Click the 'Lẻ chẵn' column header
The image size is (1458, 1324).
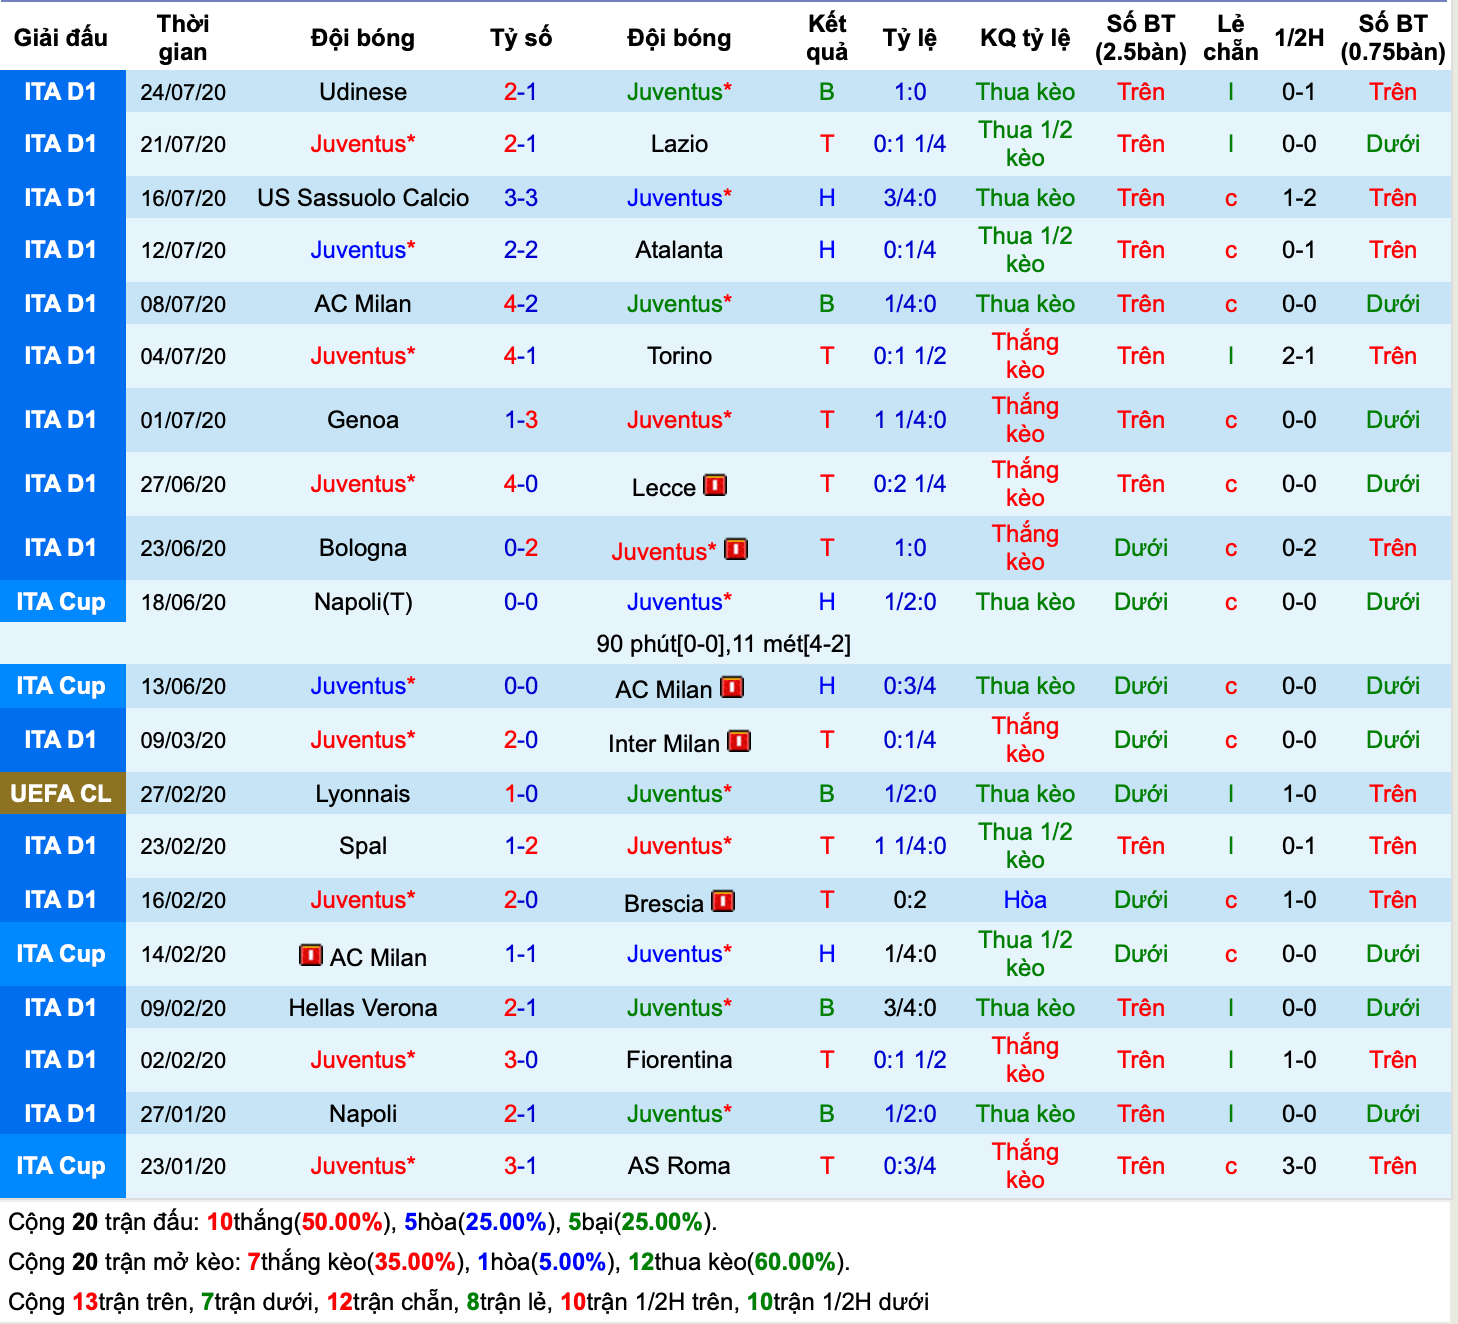(x=1231, y=38)
